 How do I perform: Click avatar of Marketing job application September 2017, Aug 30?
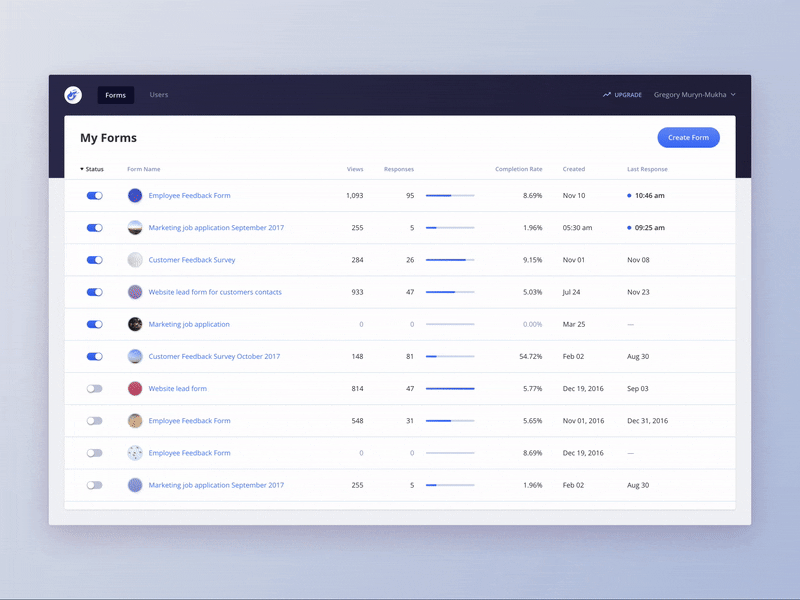(135, 485)
